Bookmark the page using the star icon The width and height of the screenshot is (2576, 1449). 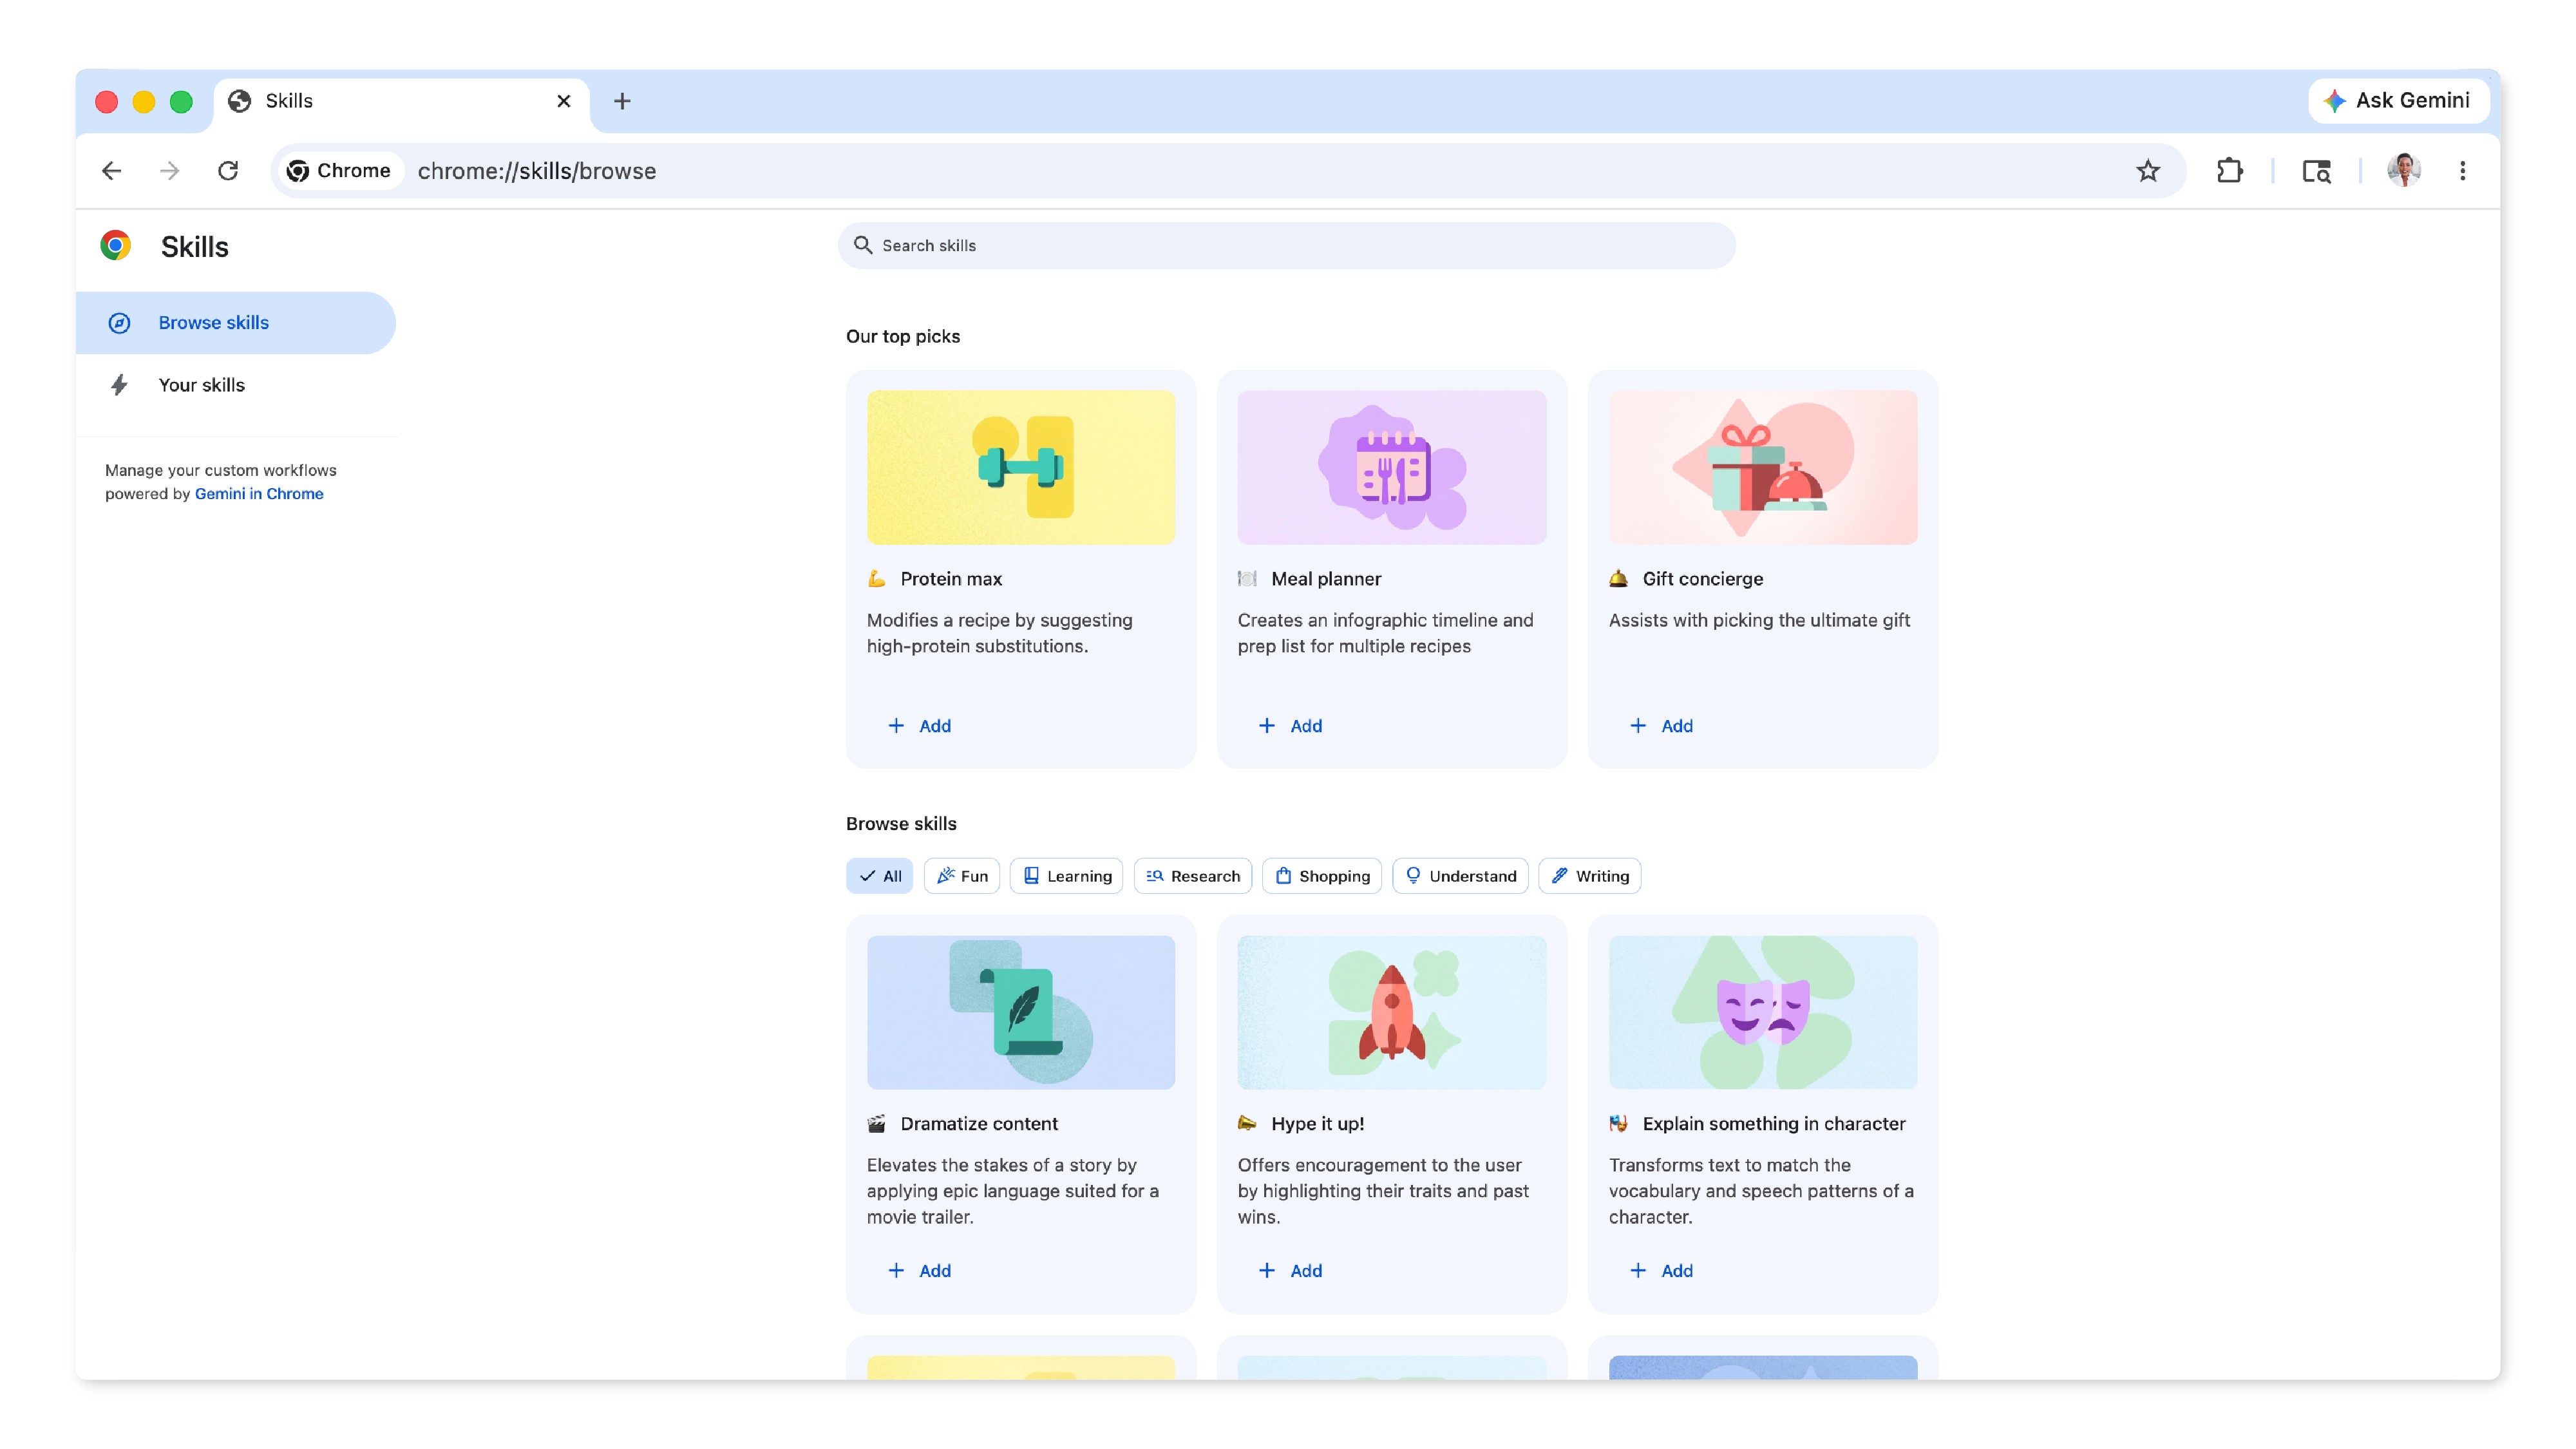[2148, 170]
